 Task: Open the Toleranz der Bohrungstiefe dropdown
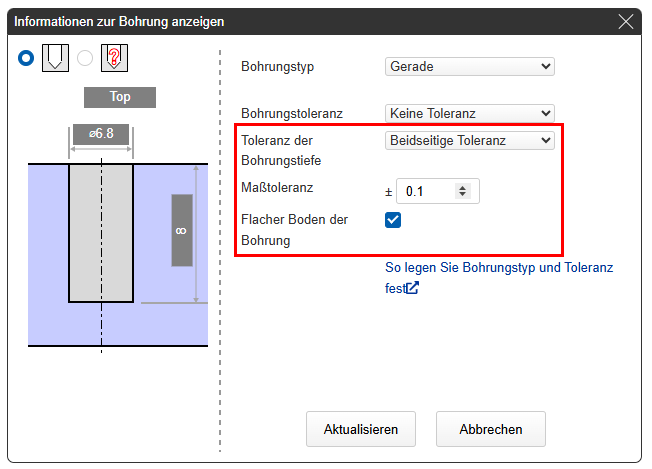coord(469,141)
